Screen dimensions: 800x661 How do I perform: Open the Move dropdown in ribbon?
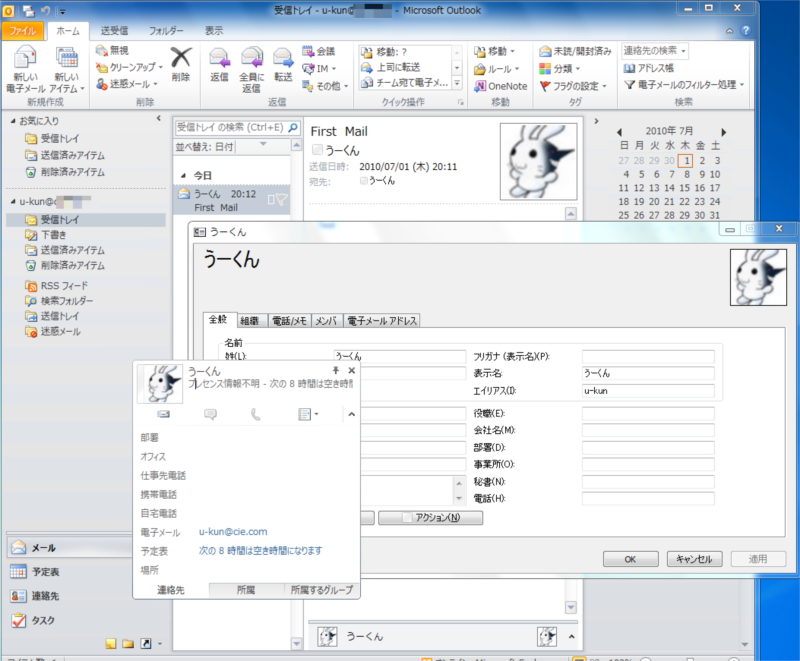pos(494,52)
